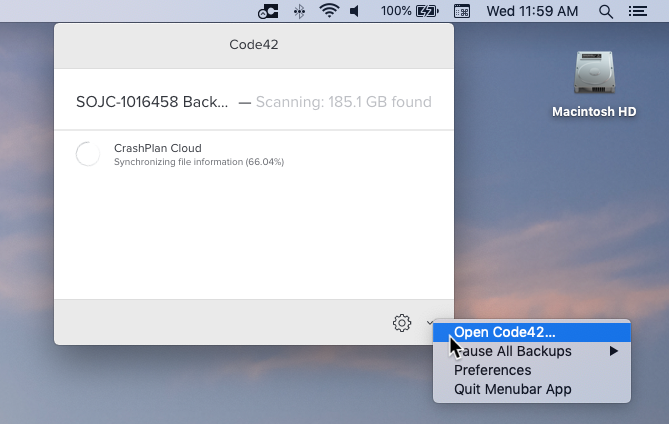Image resolution: width=669 pixels, height=424 pixels.
Task: Open the Bluetooth menu bar icon
Action: [300, 11]
